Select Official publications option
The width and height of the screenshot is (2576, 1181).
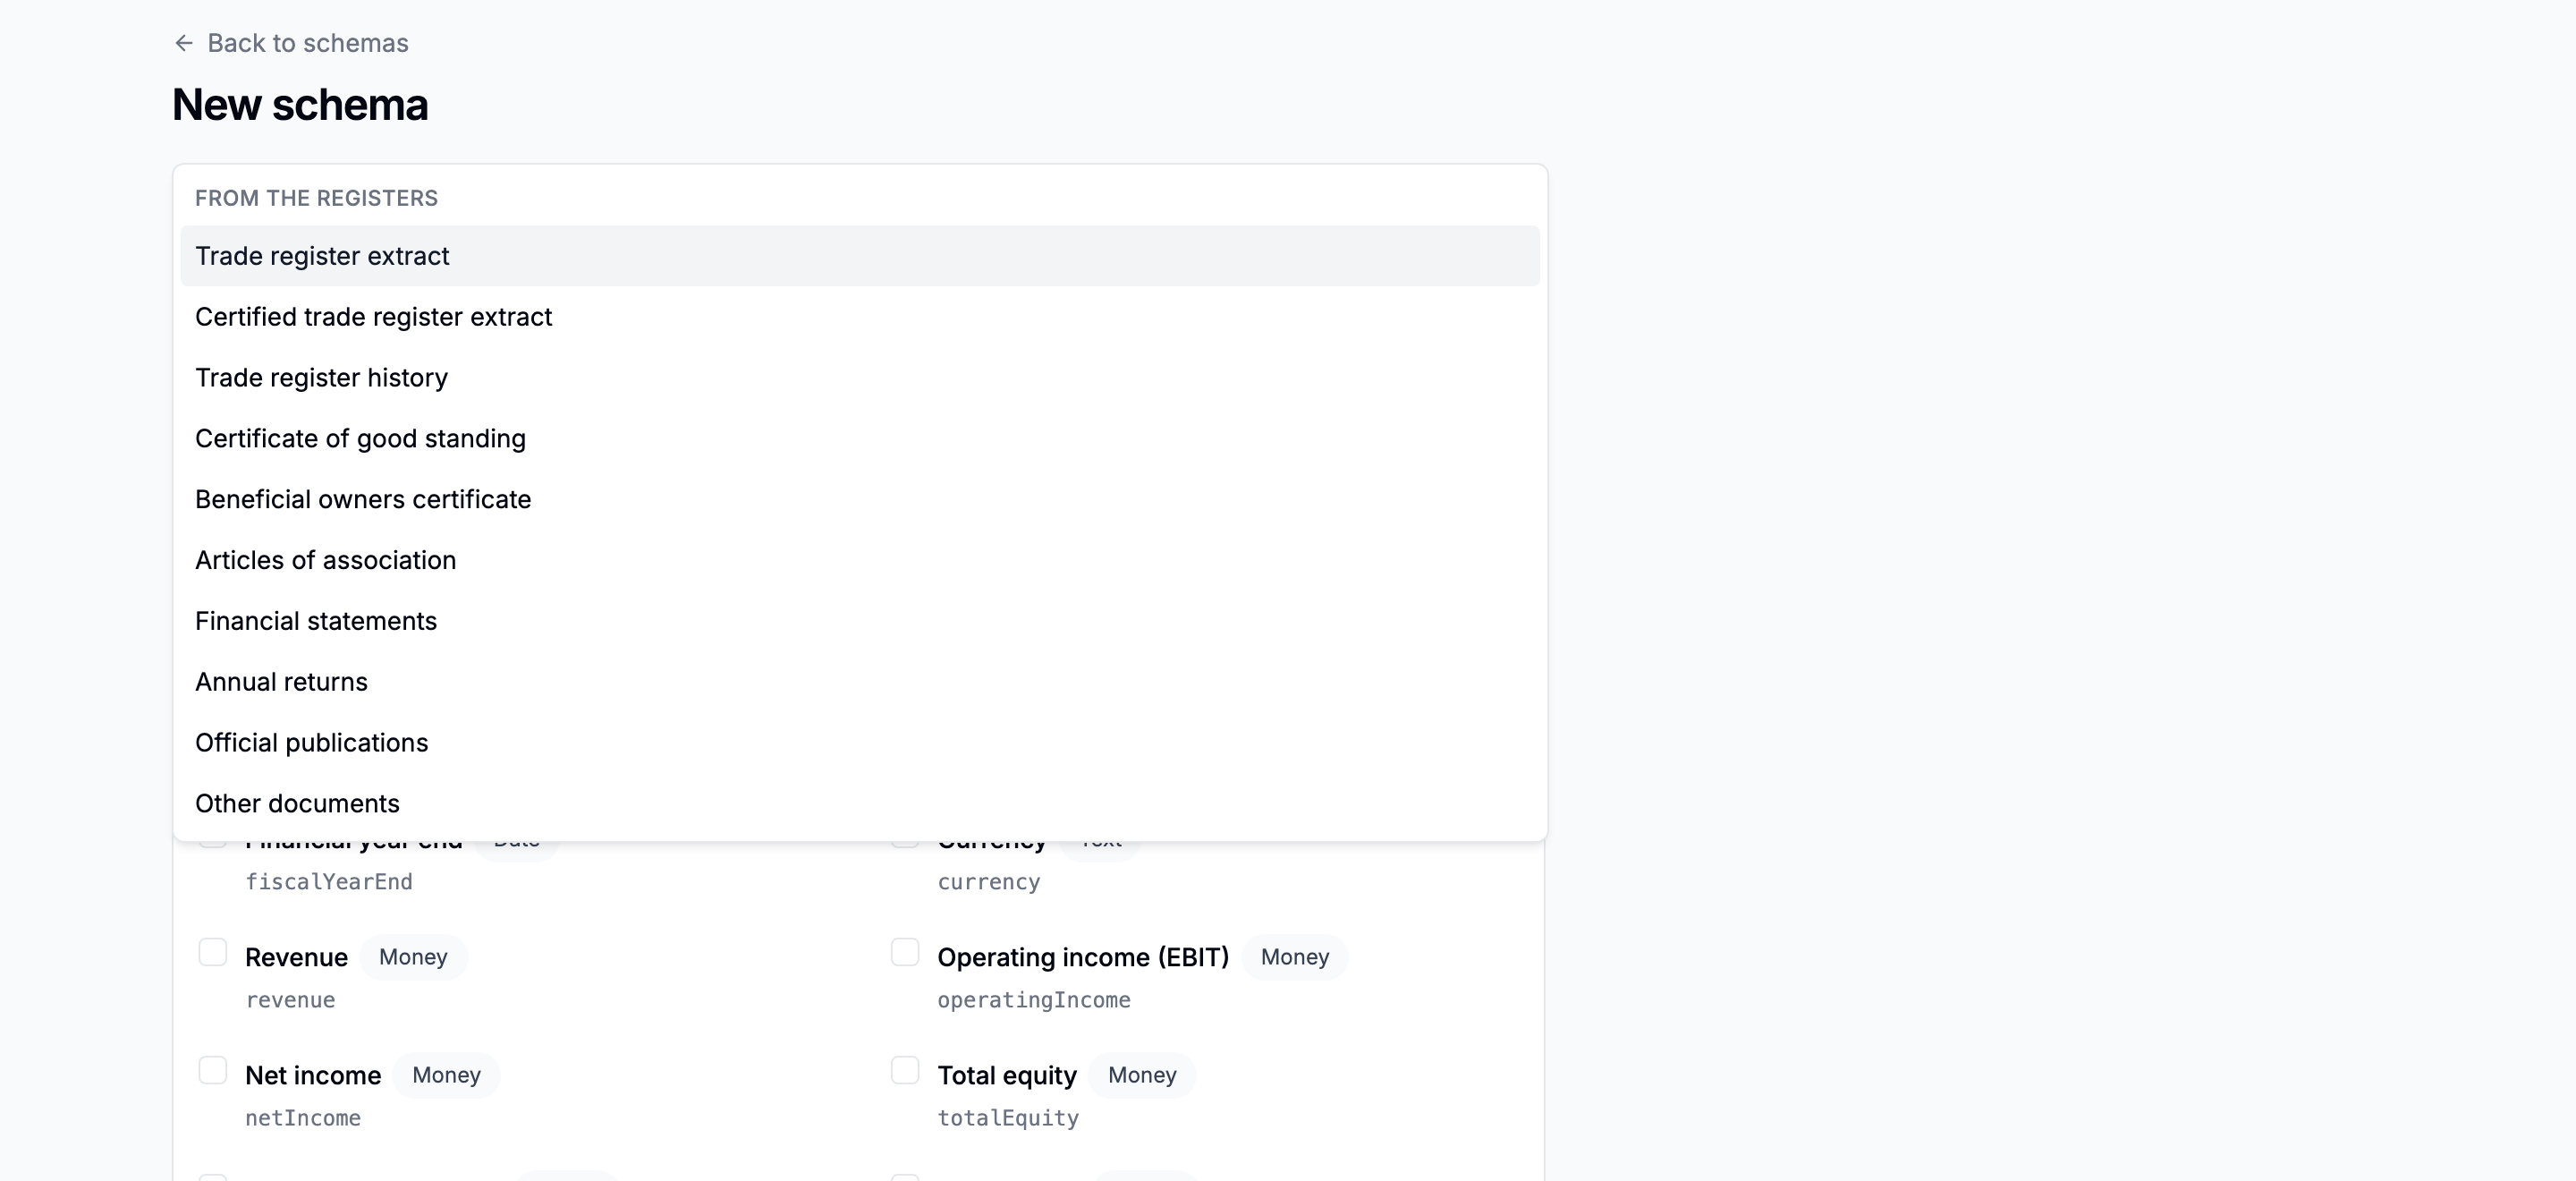pos(860,743)
